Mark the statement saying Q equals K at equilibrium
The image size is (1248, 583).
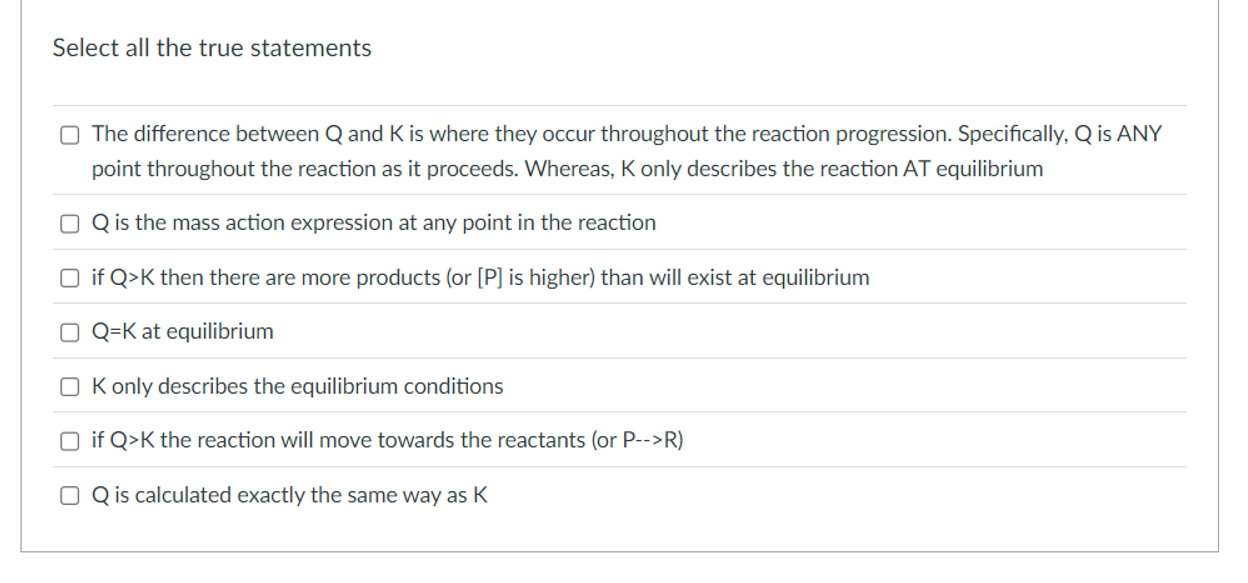coord(68,331)
